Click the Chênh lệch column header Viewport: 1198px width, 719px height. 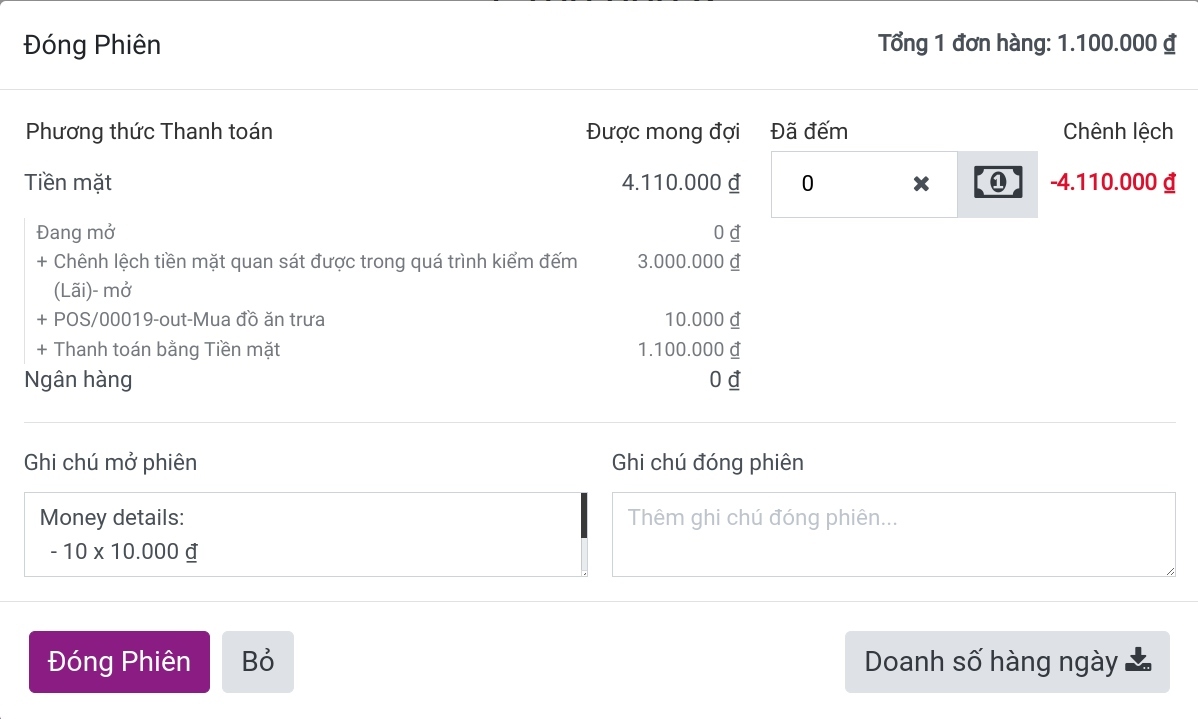click(x=1118, y=131)
